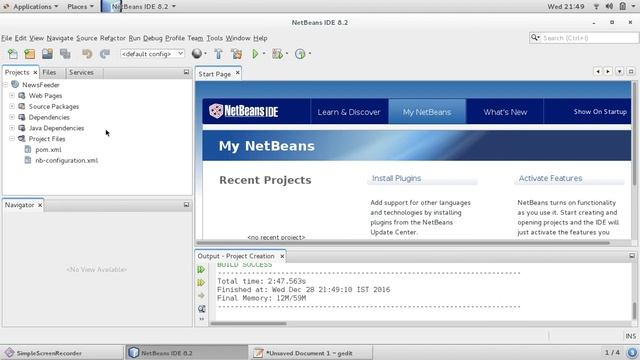The height and width of the screenshot is (360, 640).
Task: Expand the Java Dependencies node
Action: (x=12, y=128)
